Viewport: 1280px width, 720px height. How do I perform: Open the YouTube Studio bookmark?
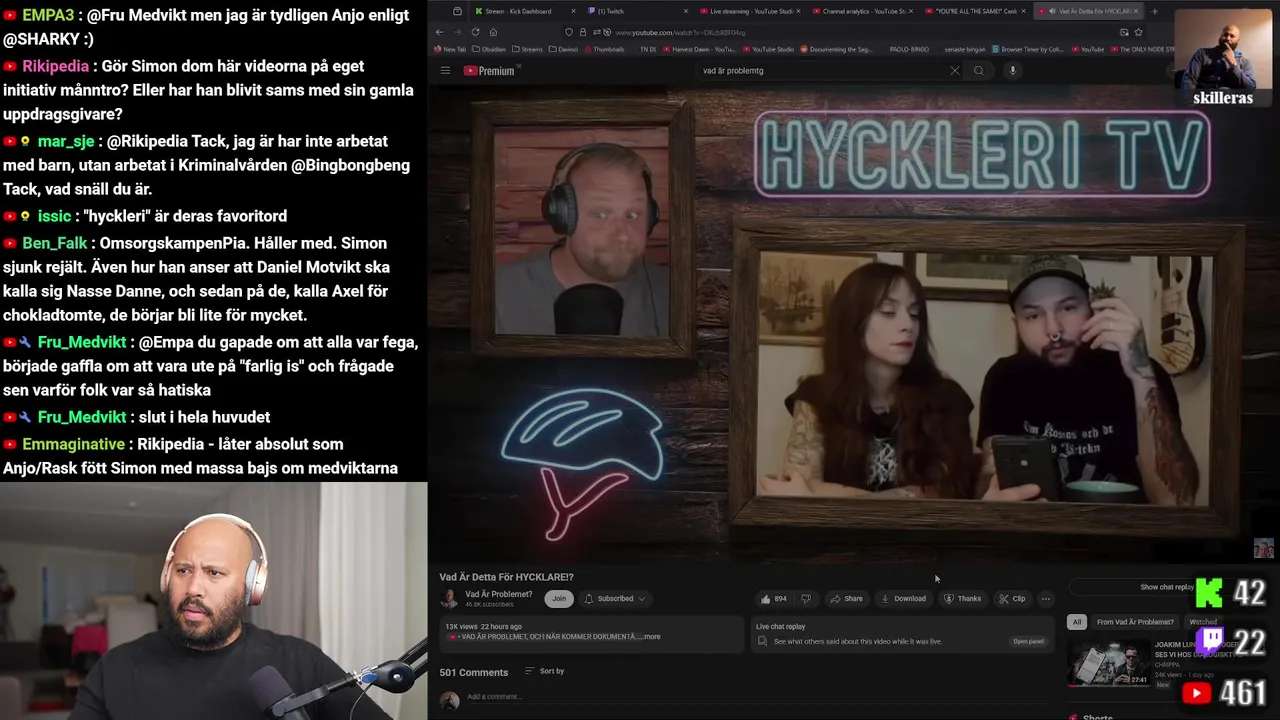click(x=768, y=49)
